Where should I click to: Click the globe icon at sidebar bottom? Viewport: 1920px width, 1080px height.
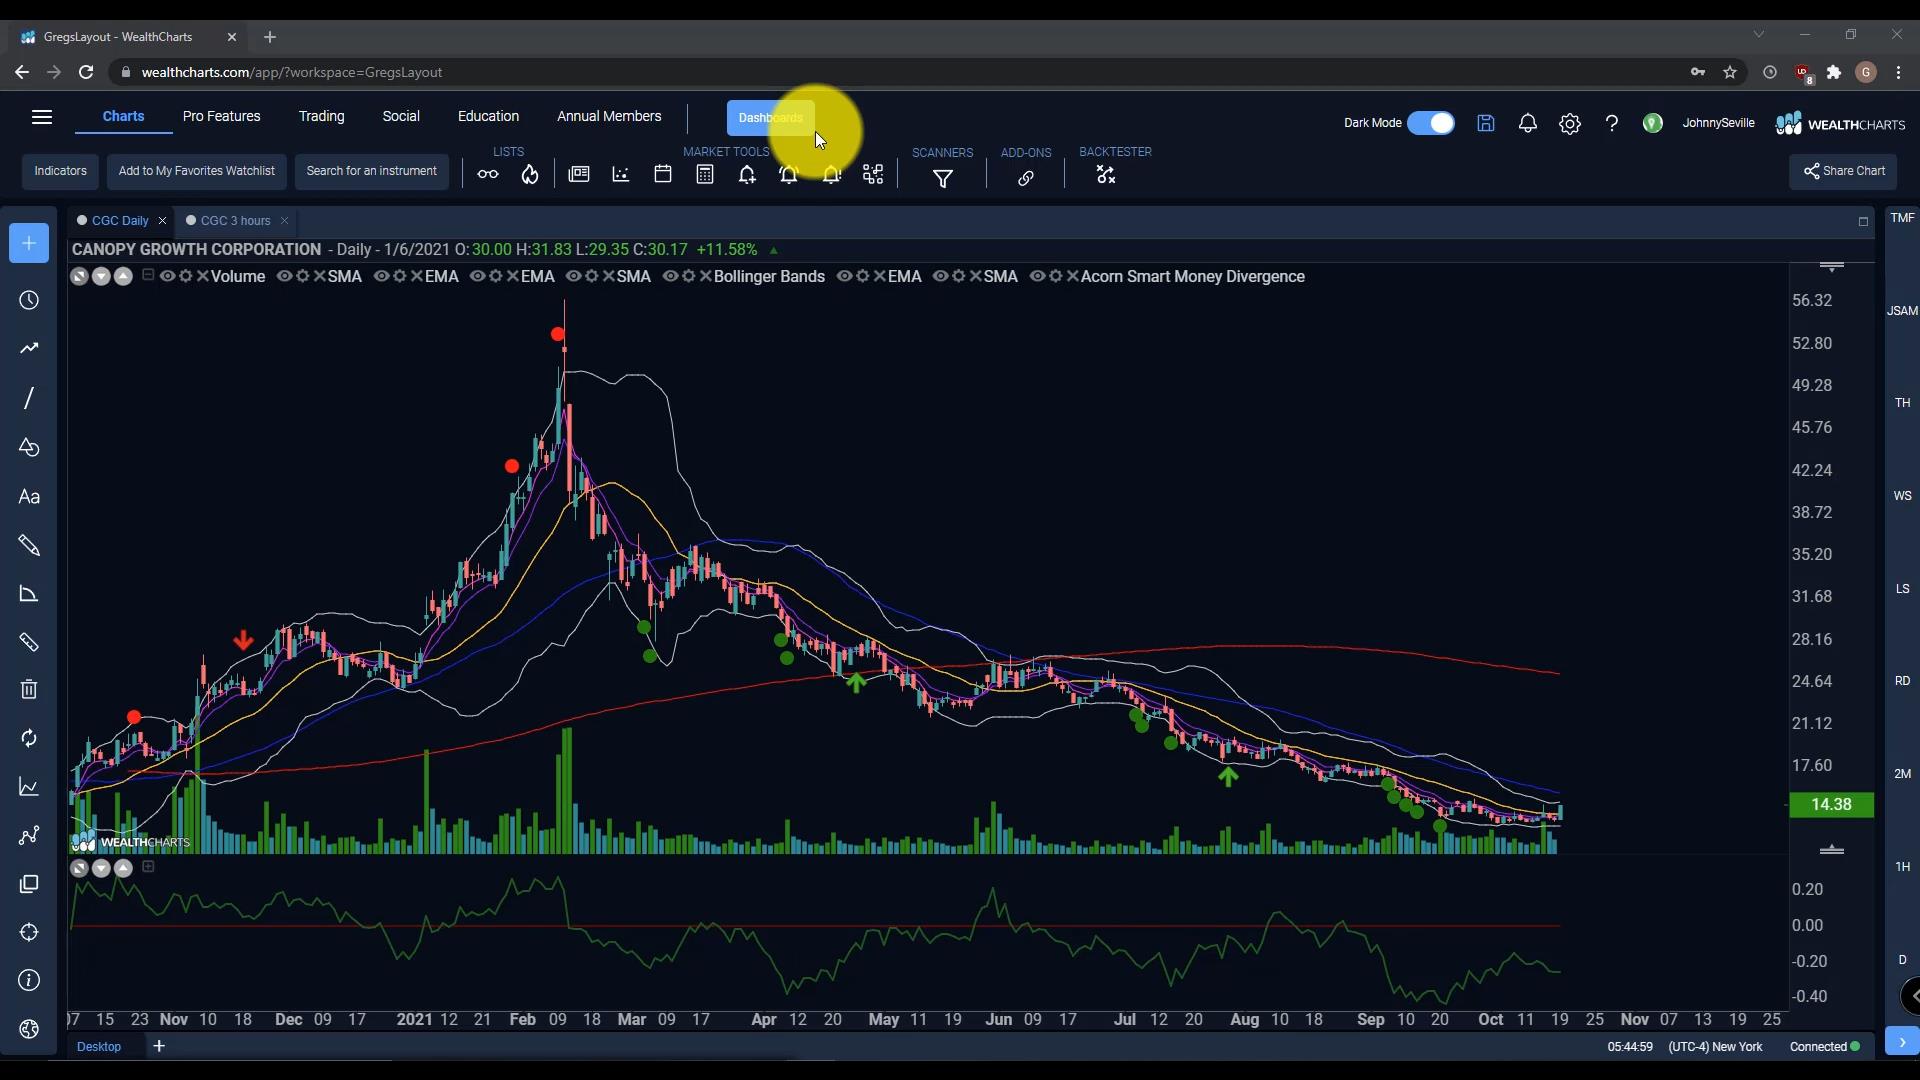coord(29,1029)
